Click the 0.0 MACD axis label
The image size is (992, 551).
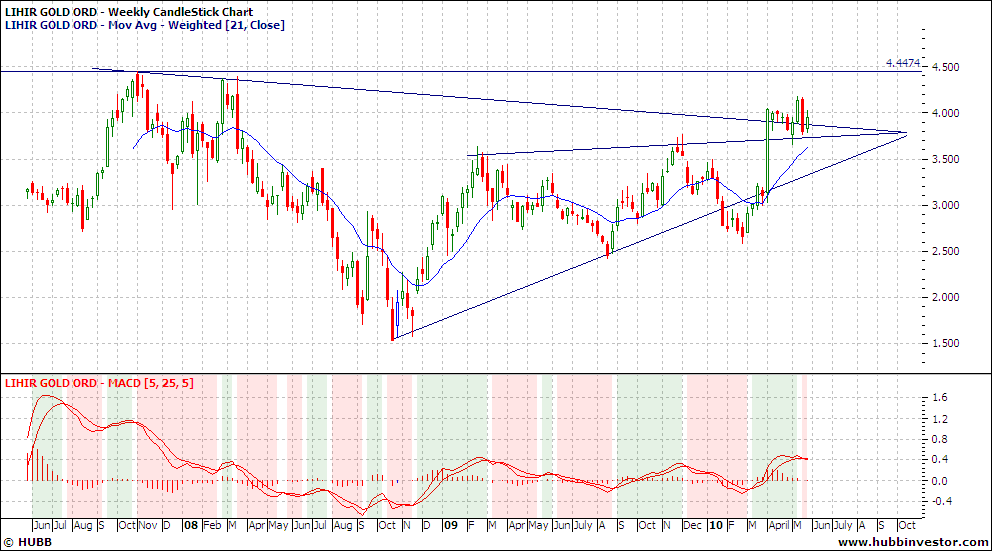940,481
